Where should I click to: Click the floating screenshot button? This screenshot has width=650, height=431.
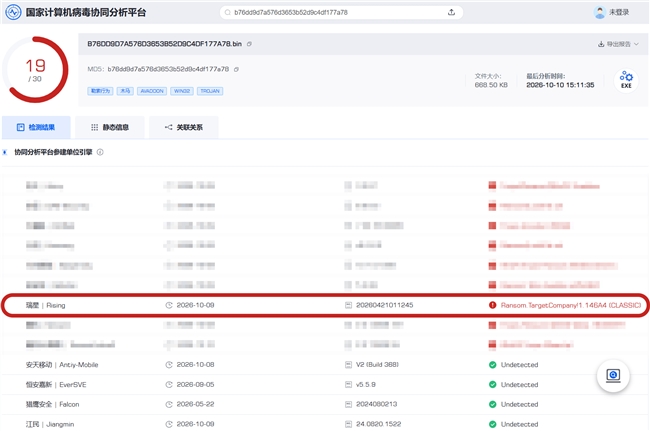(613, 376)
